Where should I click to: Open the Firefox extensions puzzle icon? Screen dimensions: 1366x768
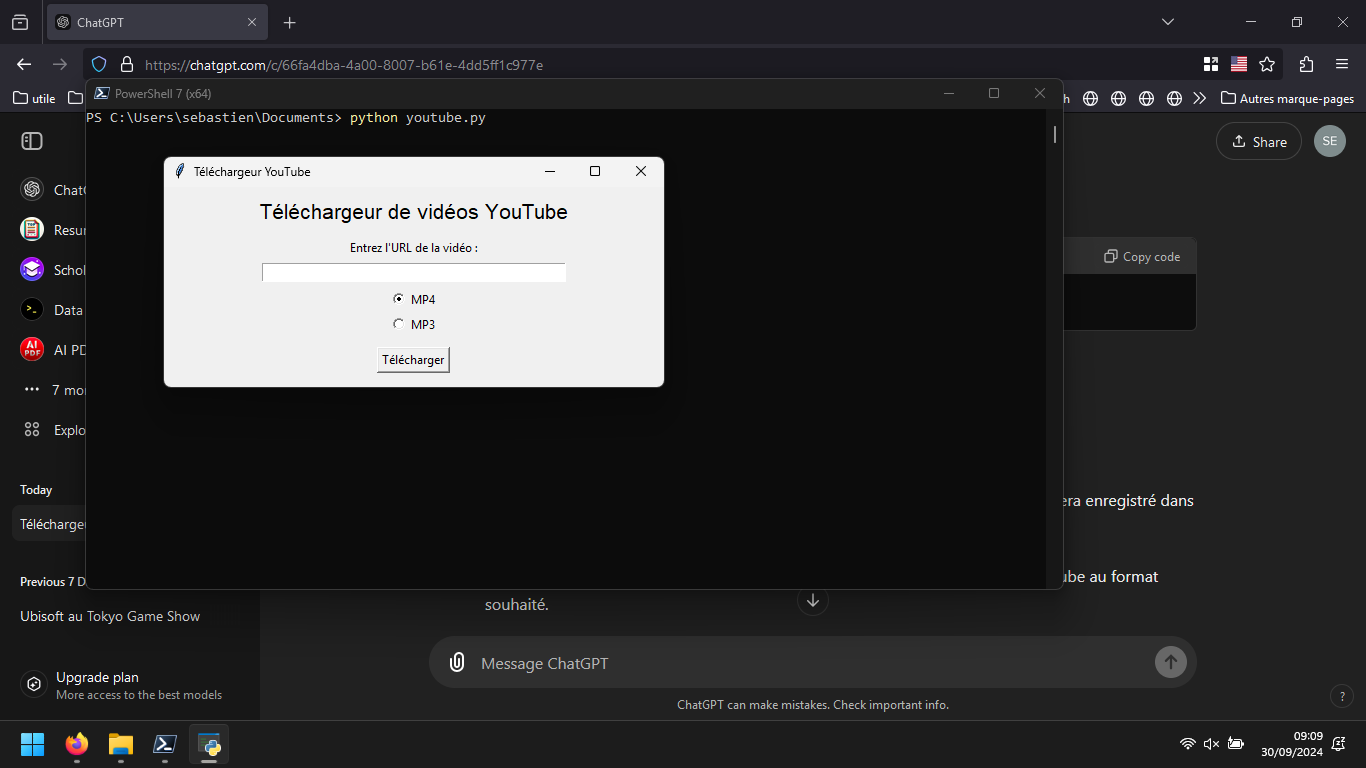[x=1306, y=64]
